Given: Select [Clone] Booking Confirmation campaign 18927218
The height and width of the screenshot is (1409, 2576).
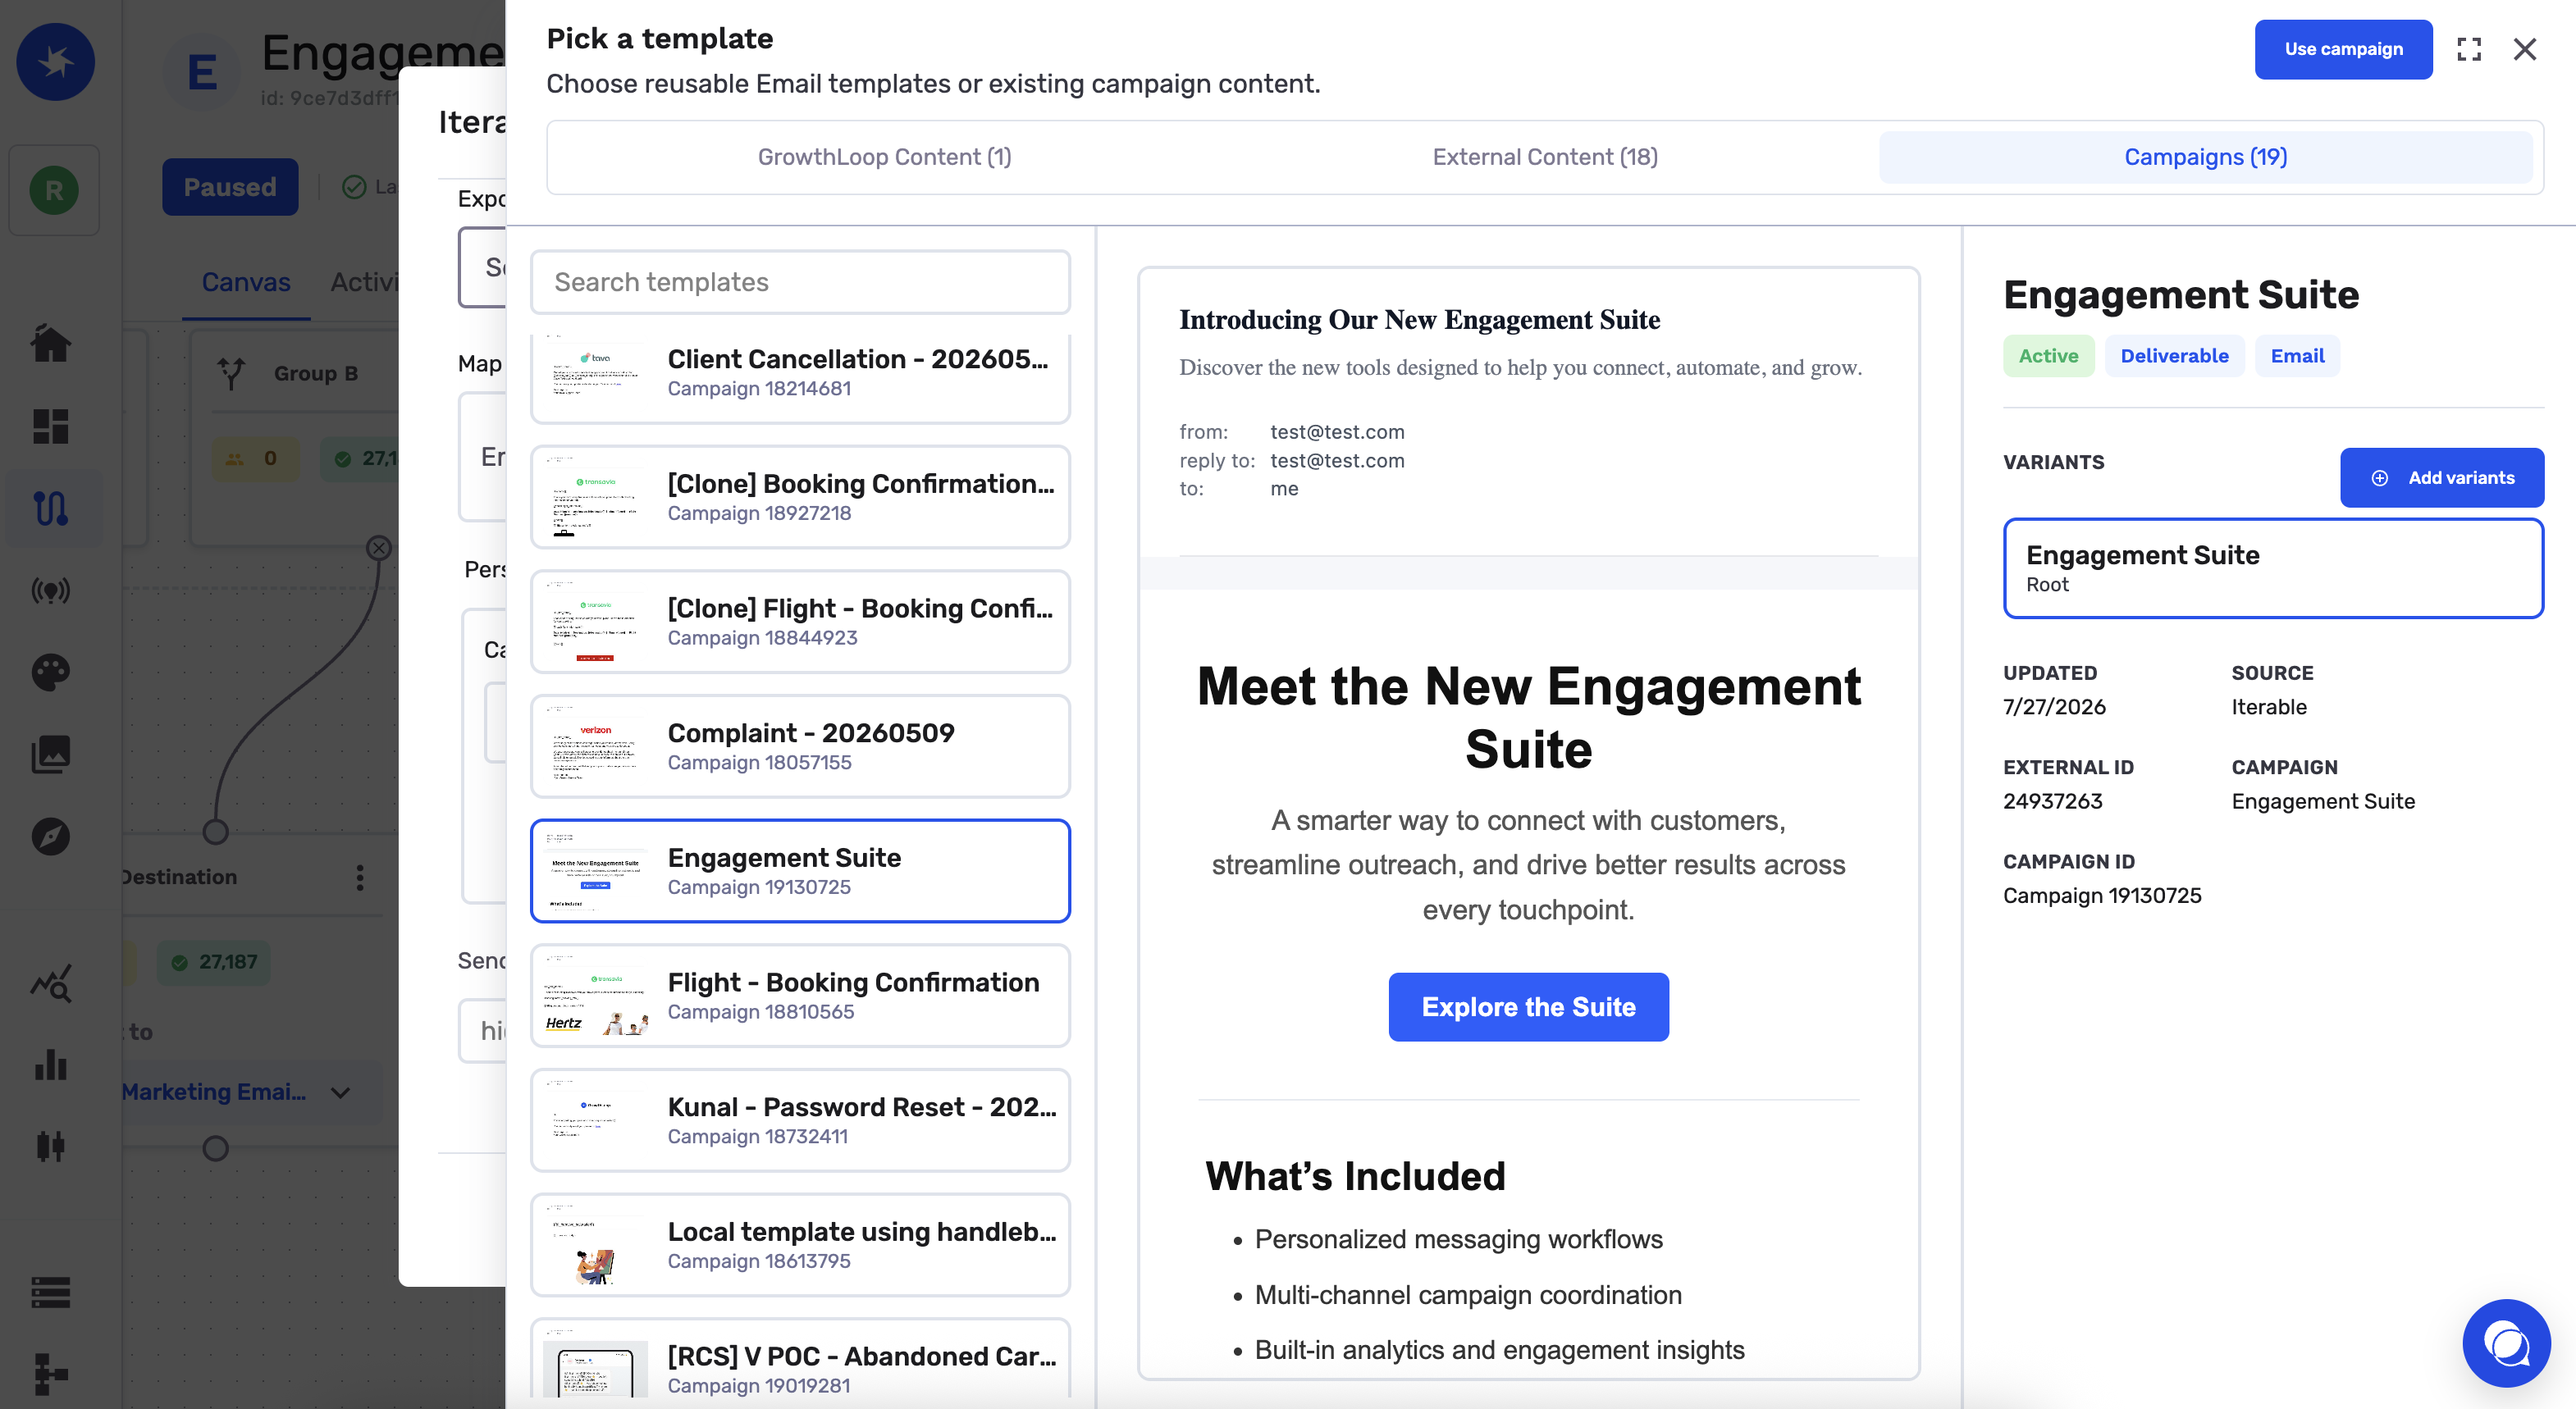Looking at the screenshot, I should click(x=800, y=497).
